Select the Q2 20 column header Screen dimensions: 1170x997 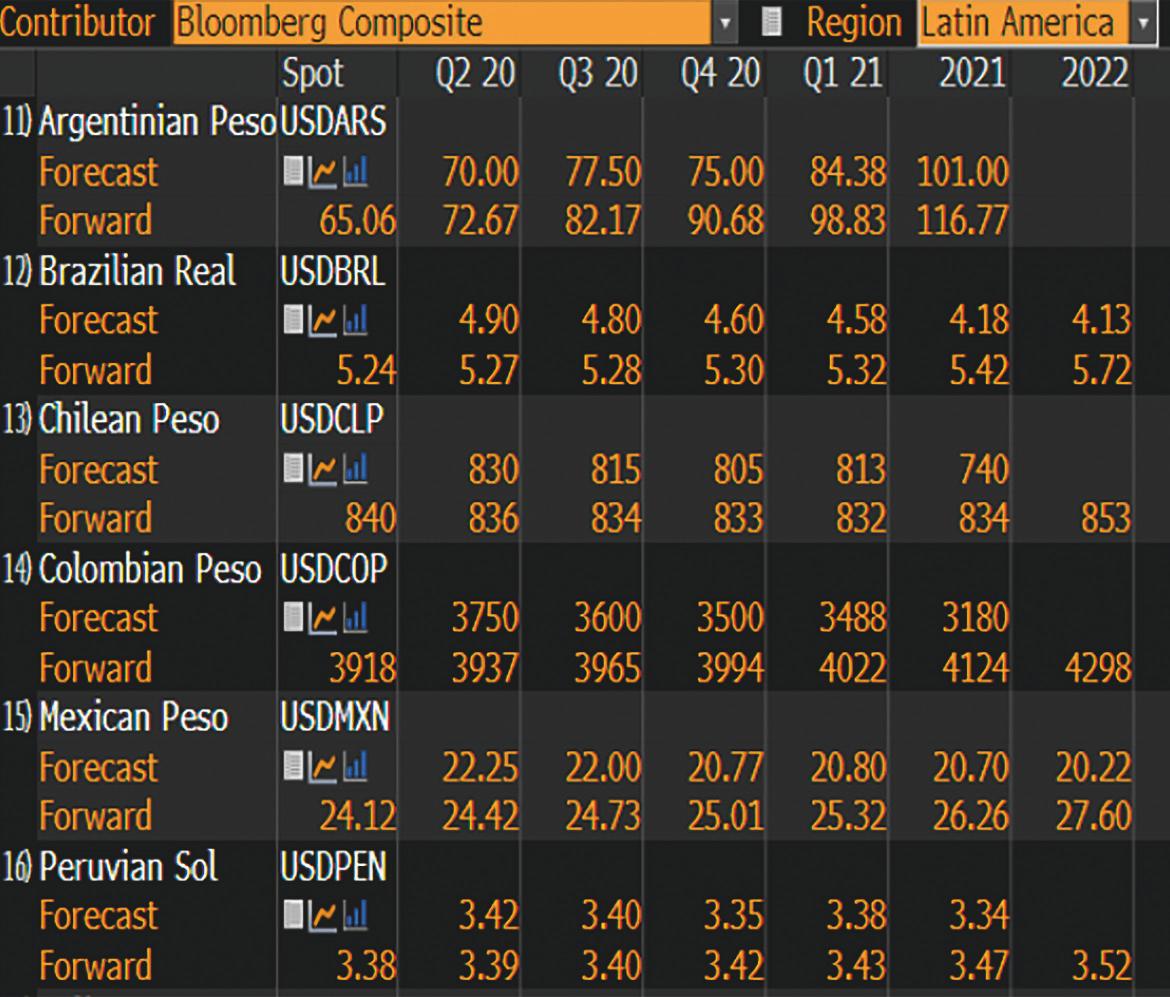pos(476,74)
